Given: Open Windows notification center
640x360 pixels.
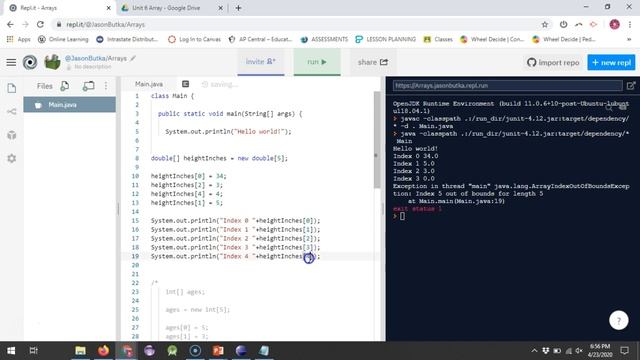Looking at the screenshot, I should (624, 351).
